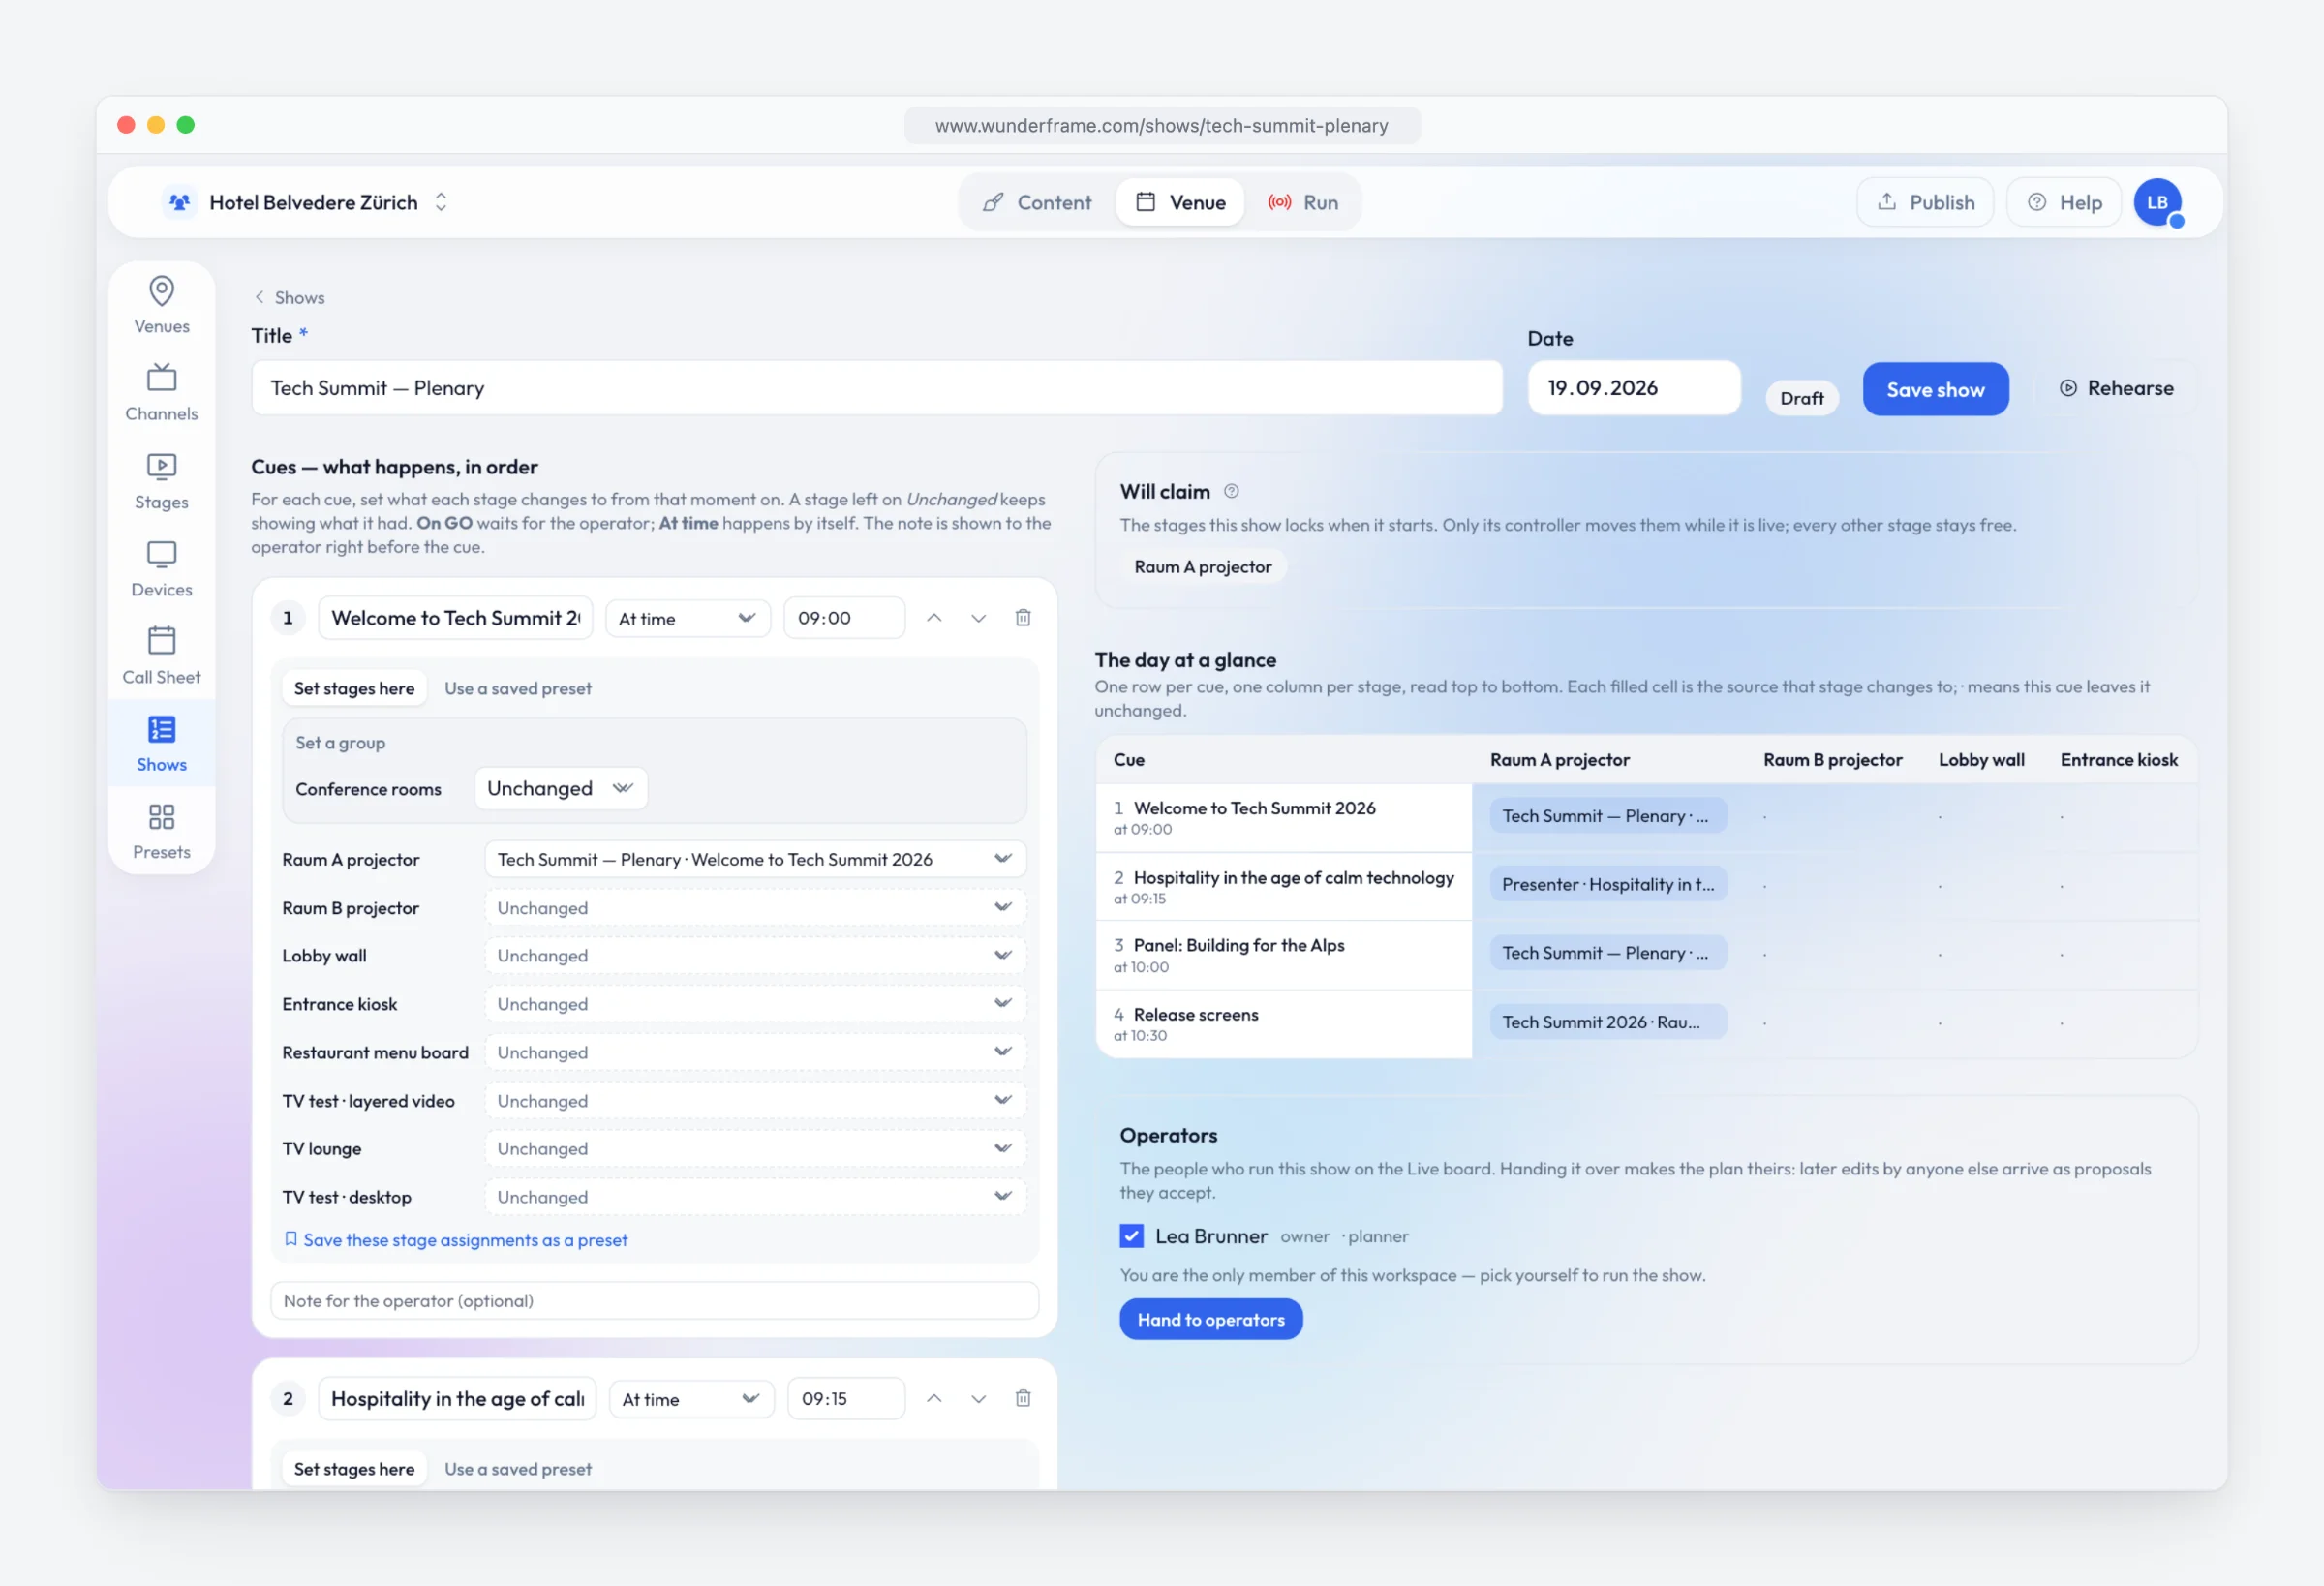Viewport: 2324px width, 1586px height.
Task: Open Venues in the sidebar
Action: [161, 305]
